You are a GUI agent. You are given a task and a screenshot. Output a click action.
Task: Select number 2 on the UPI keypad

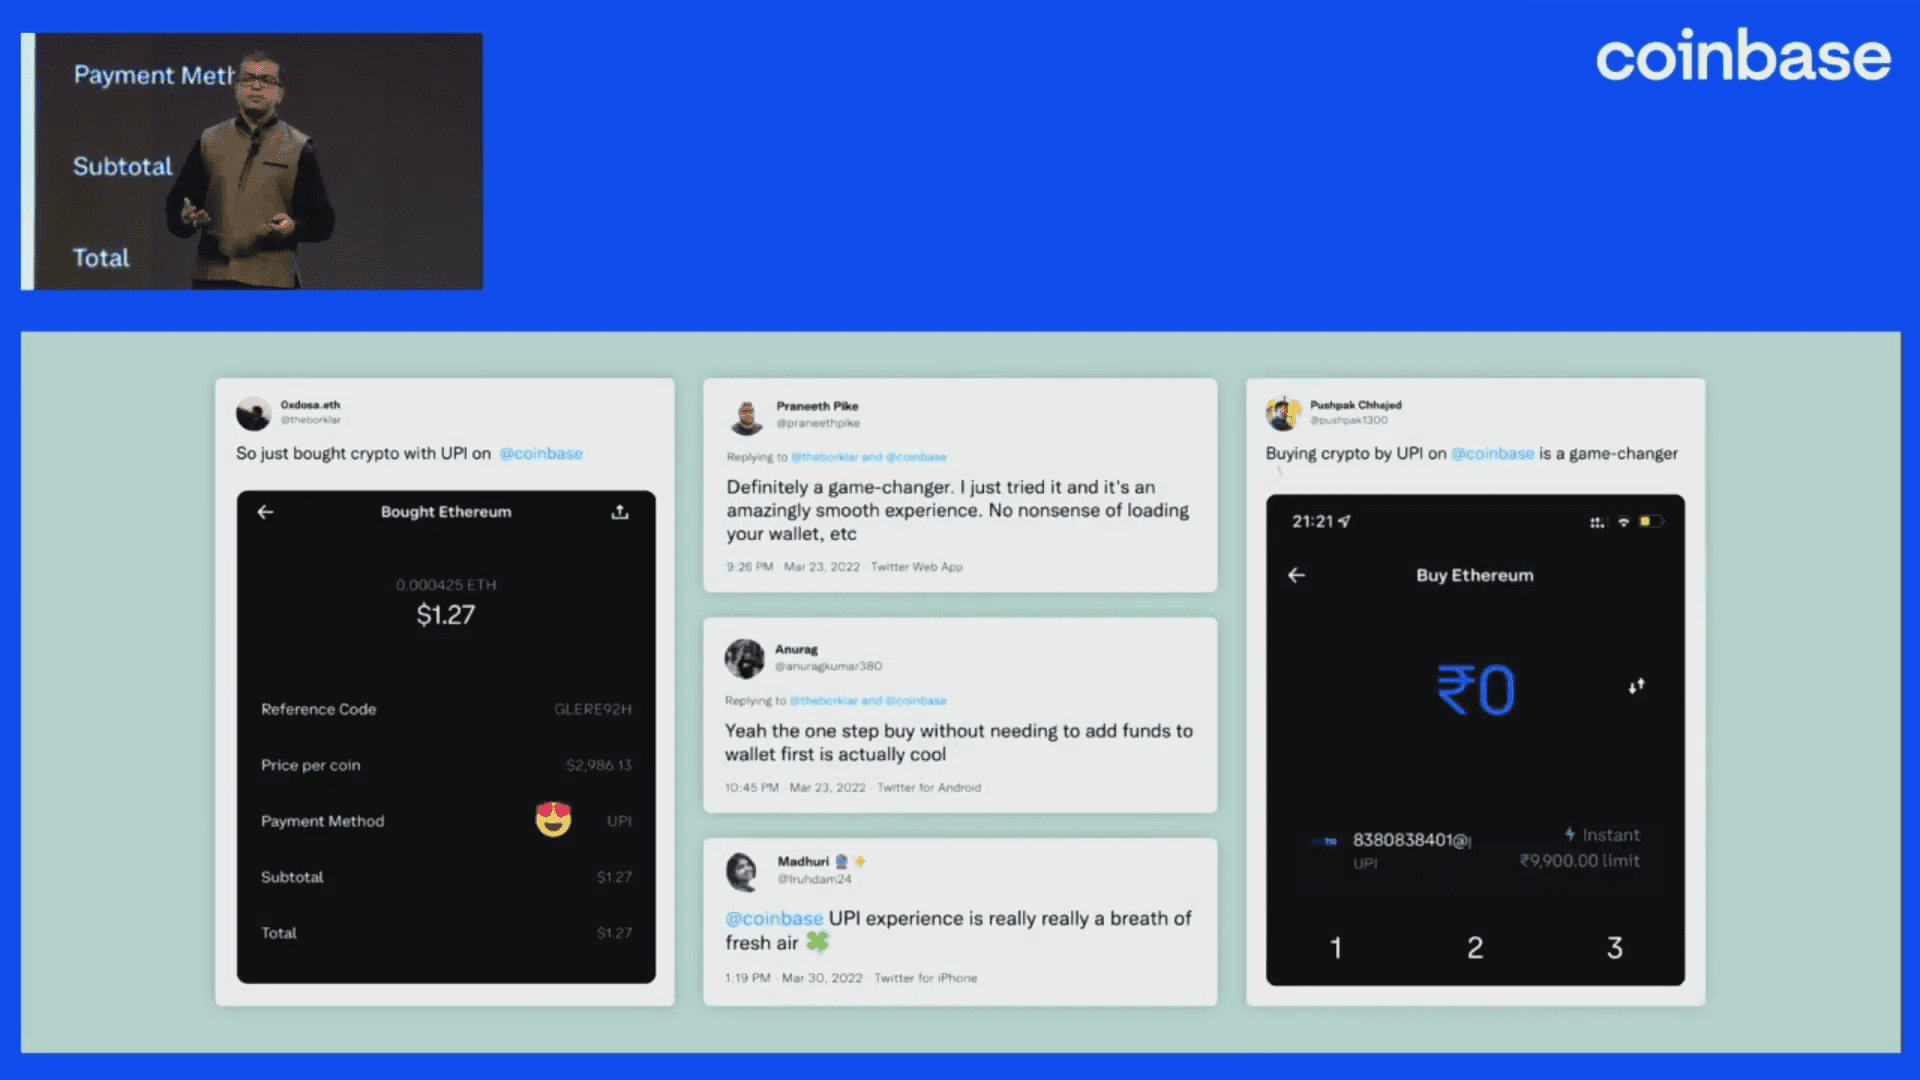[1473, 948]
